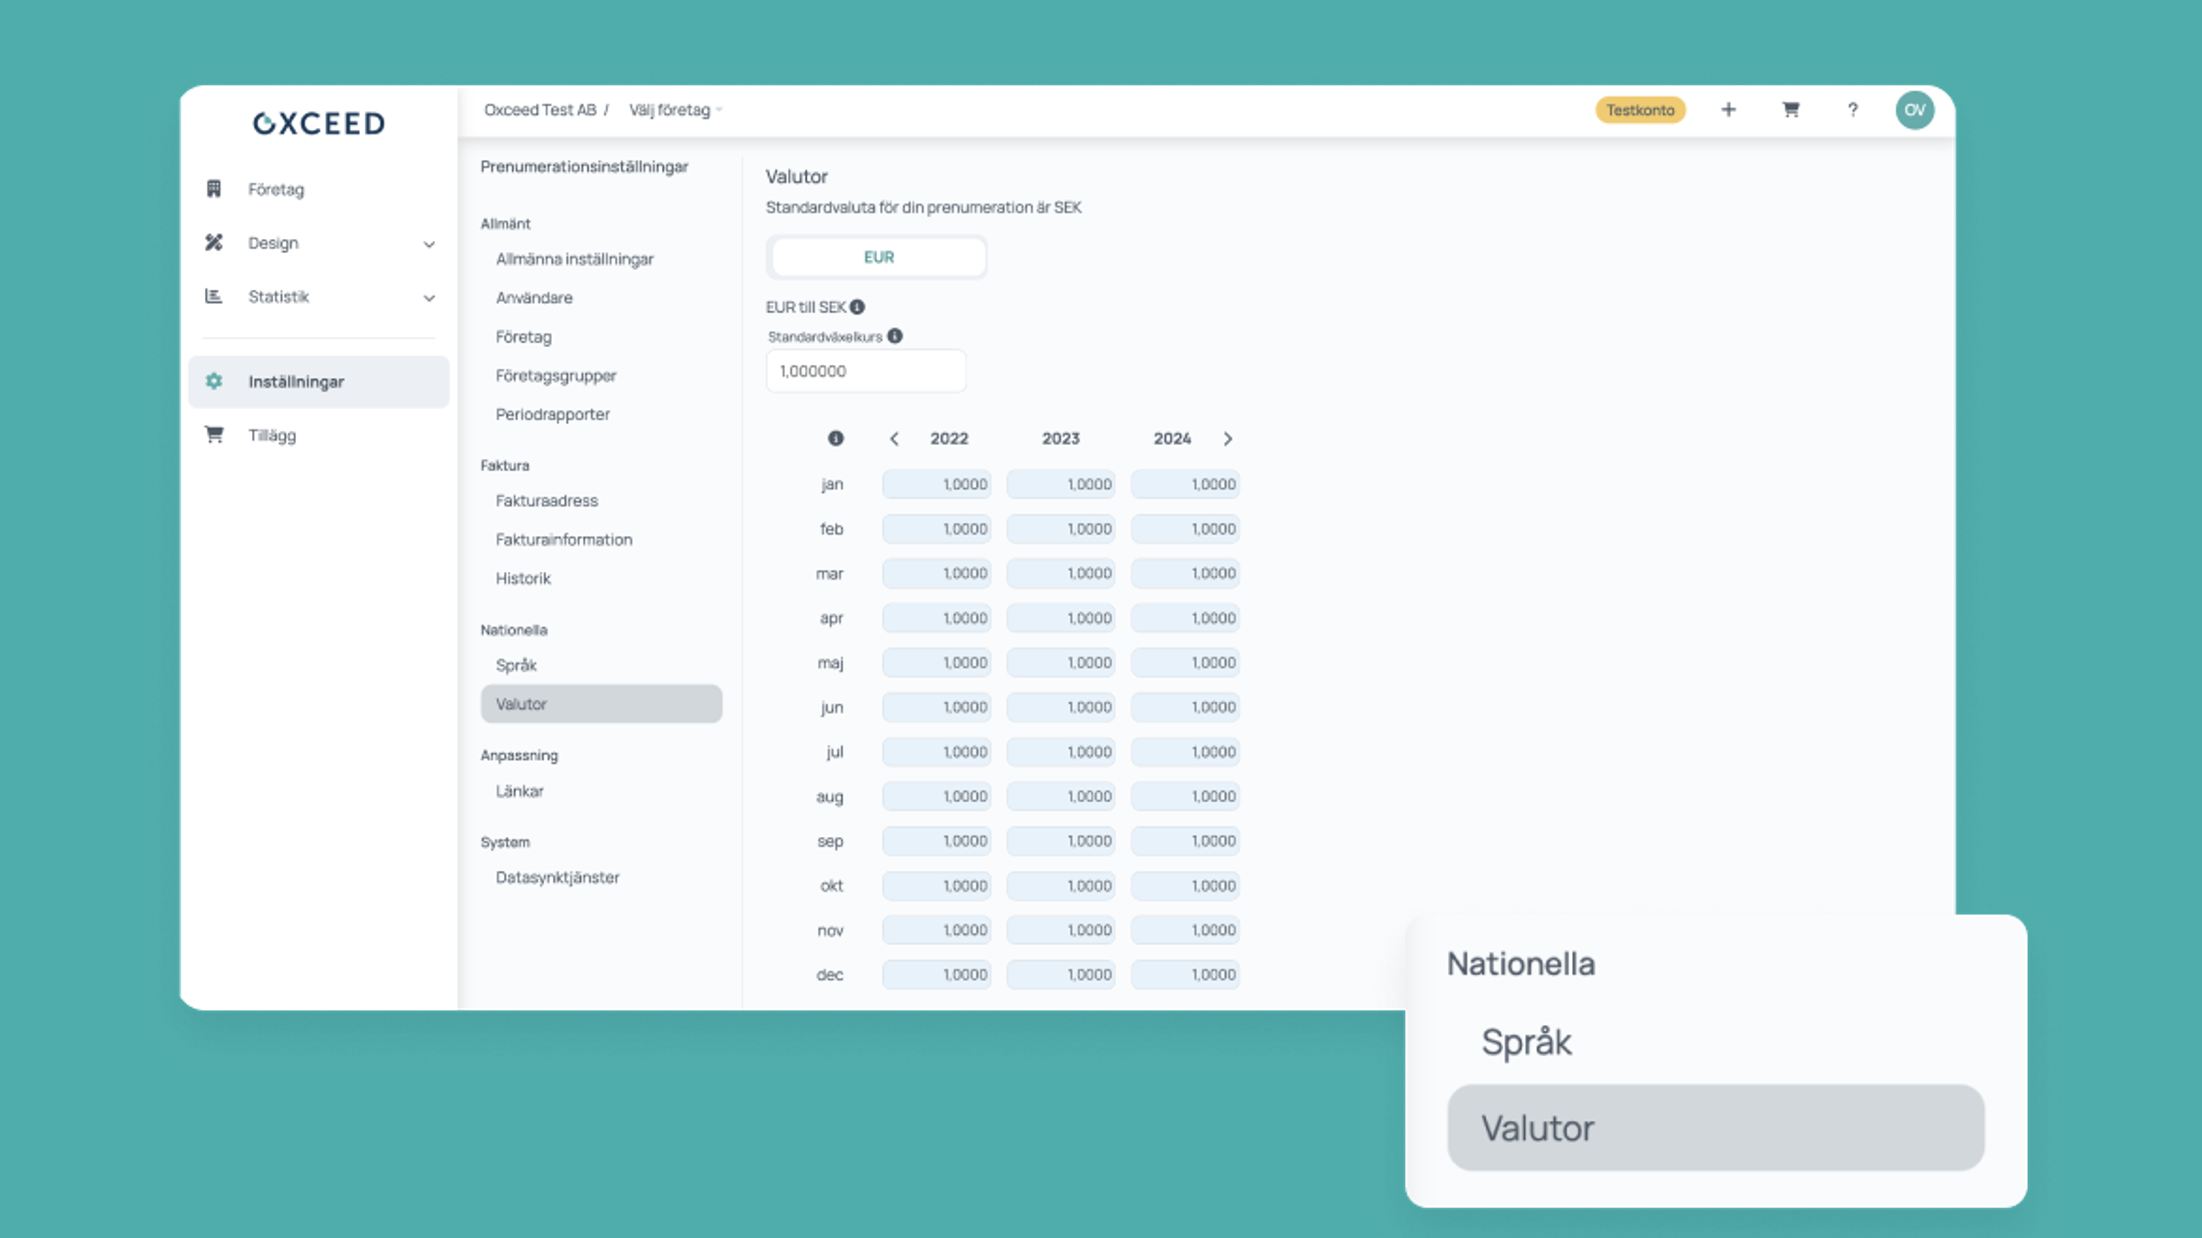Image resolution: width=2202 pixels, height=1238 pixels.
Task: Go to next years with the right chevron
Action: [1228, 439]
